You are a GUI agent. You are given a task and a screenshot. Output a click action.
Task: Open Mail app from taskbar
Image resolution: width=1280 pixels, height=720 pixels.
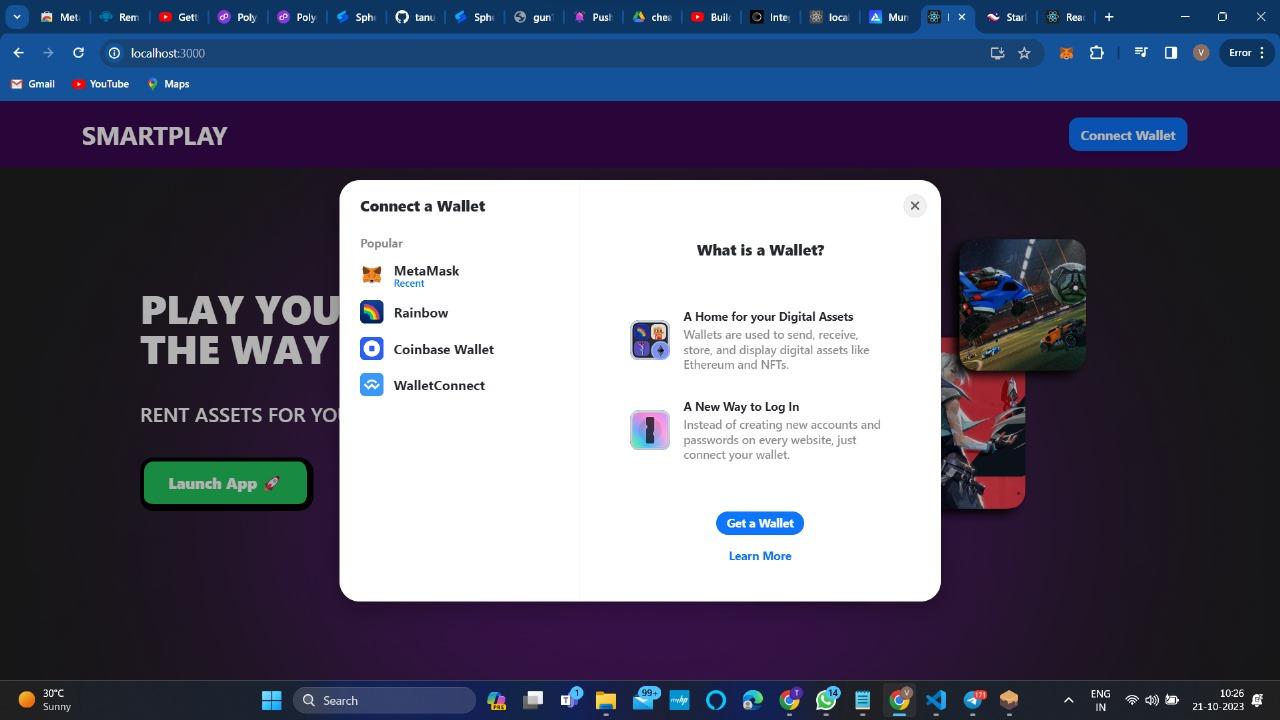click(x=643, y=700)
